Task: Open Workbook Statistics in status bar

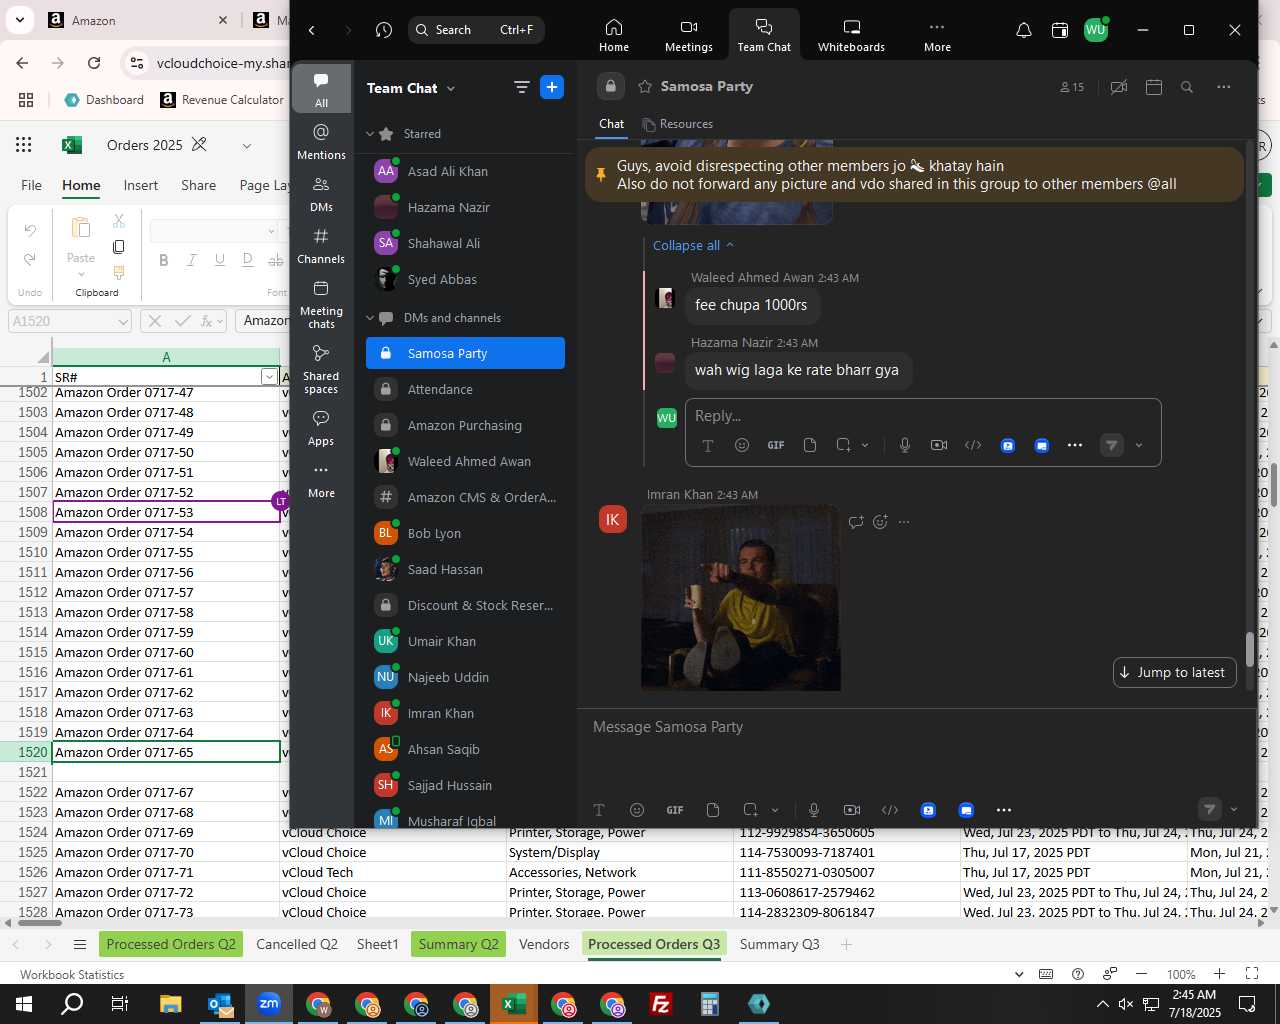Action: coord(72,974)
